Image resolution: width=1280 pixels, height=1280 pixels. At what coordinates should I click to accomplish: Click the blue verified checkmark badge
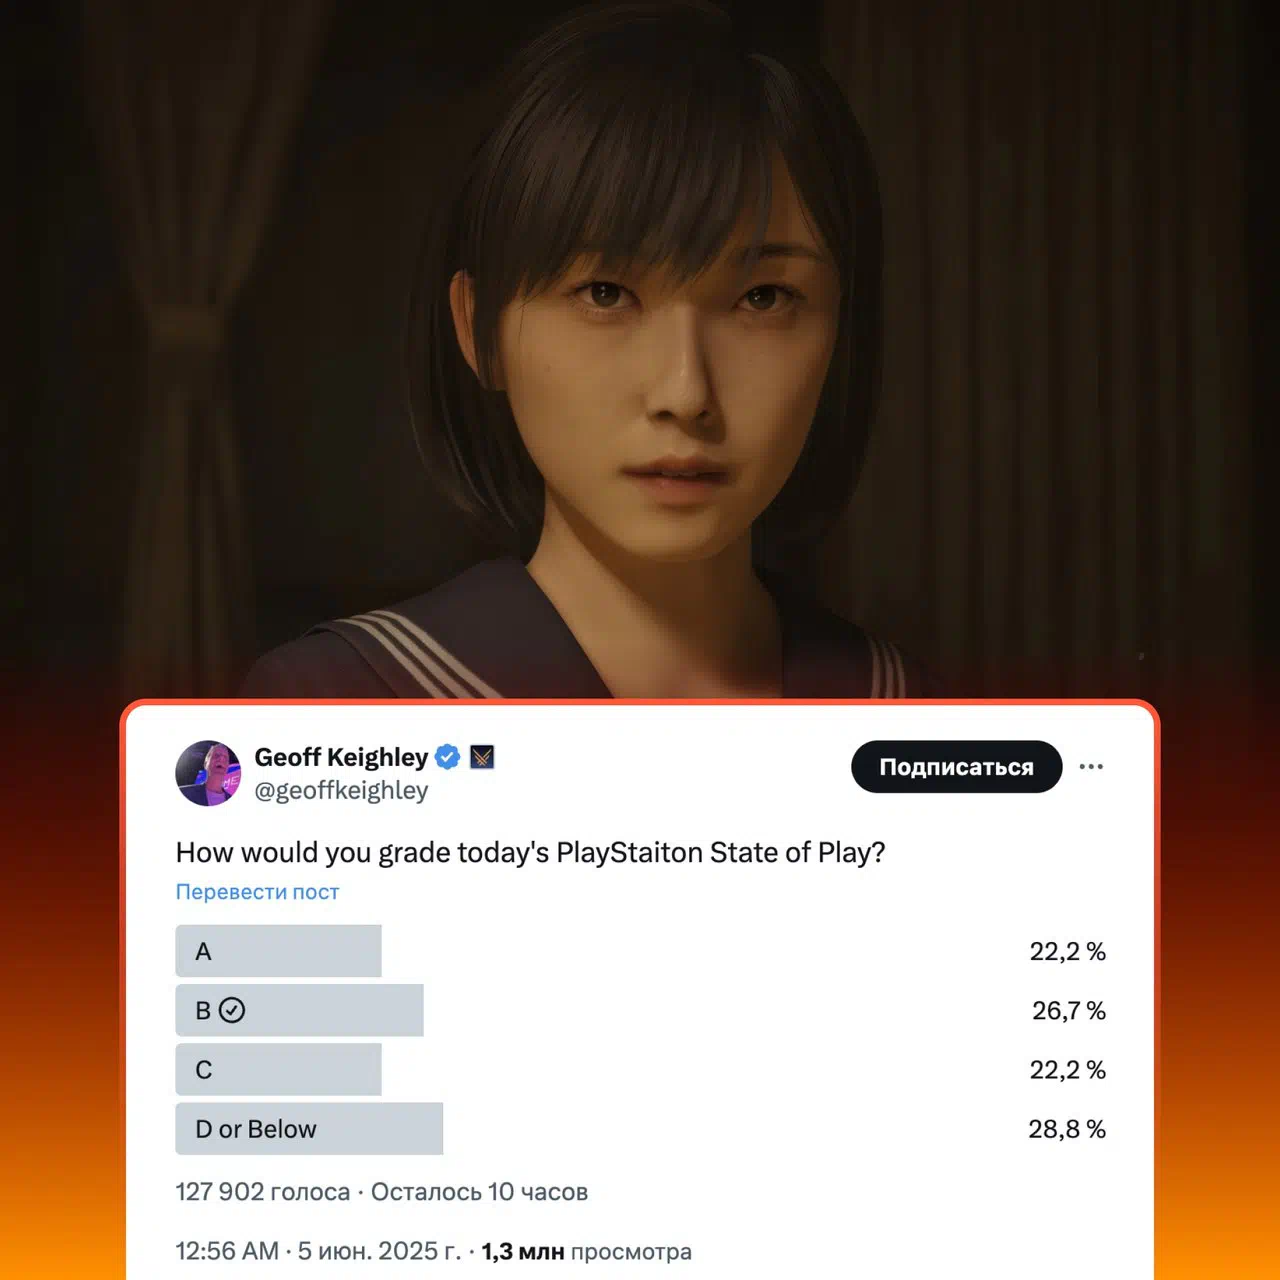(x=448, y=757)
